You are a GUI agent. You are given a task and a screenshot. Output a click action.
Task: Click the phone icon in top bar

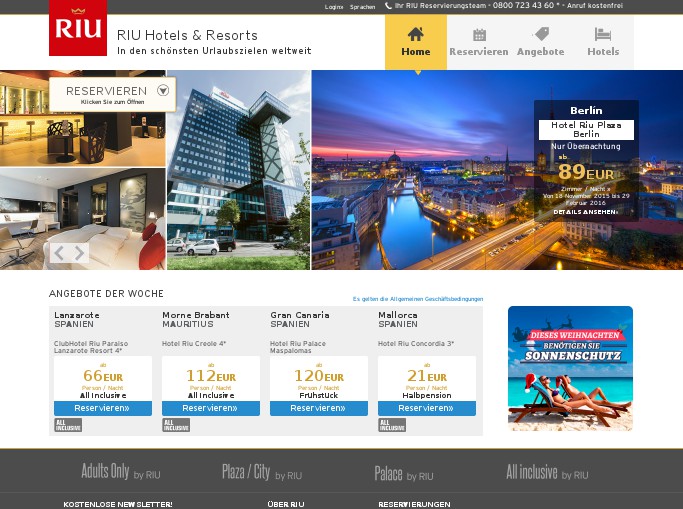389,6
